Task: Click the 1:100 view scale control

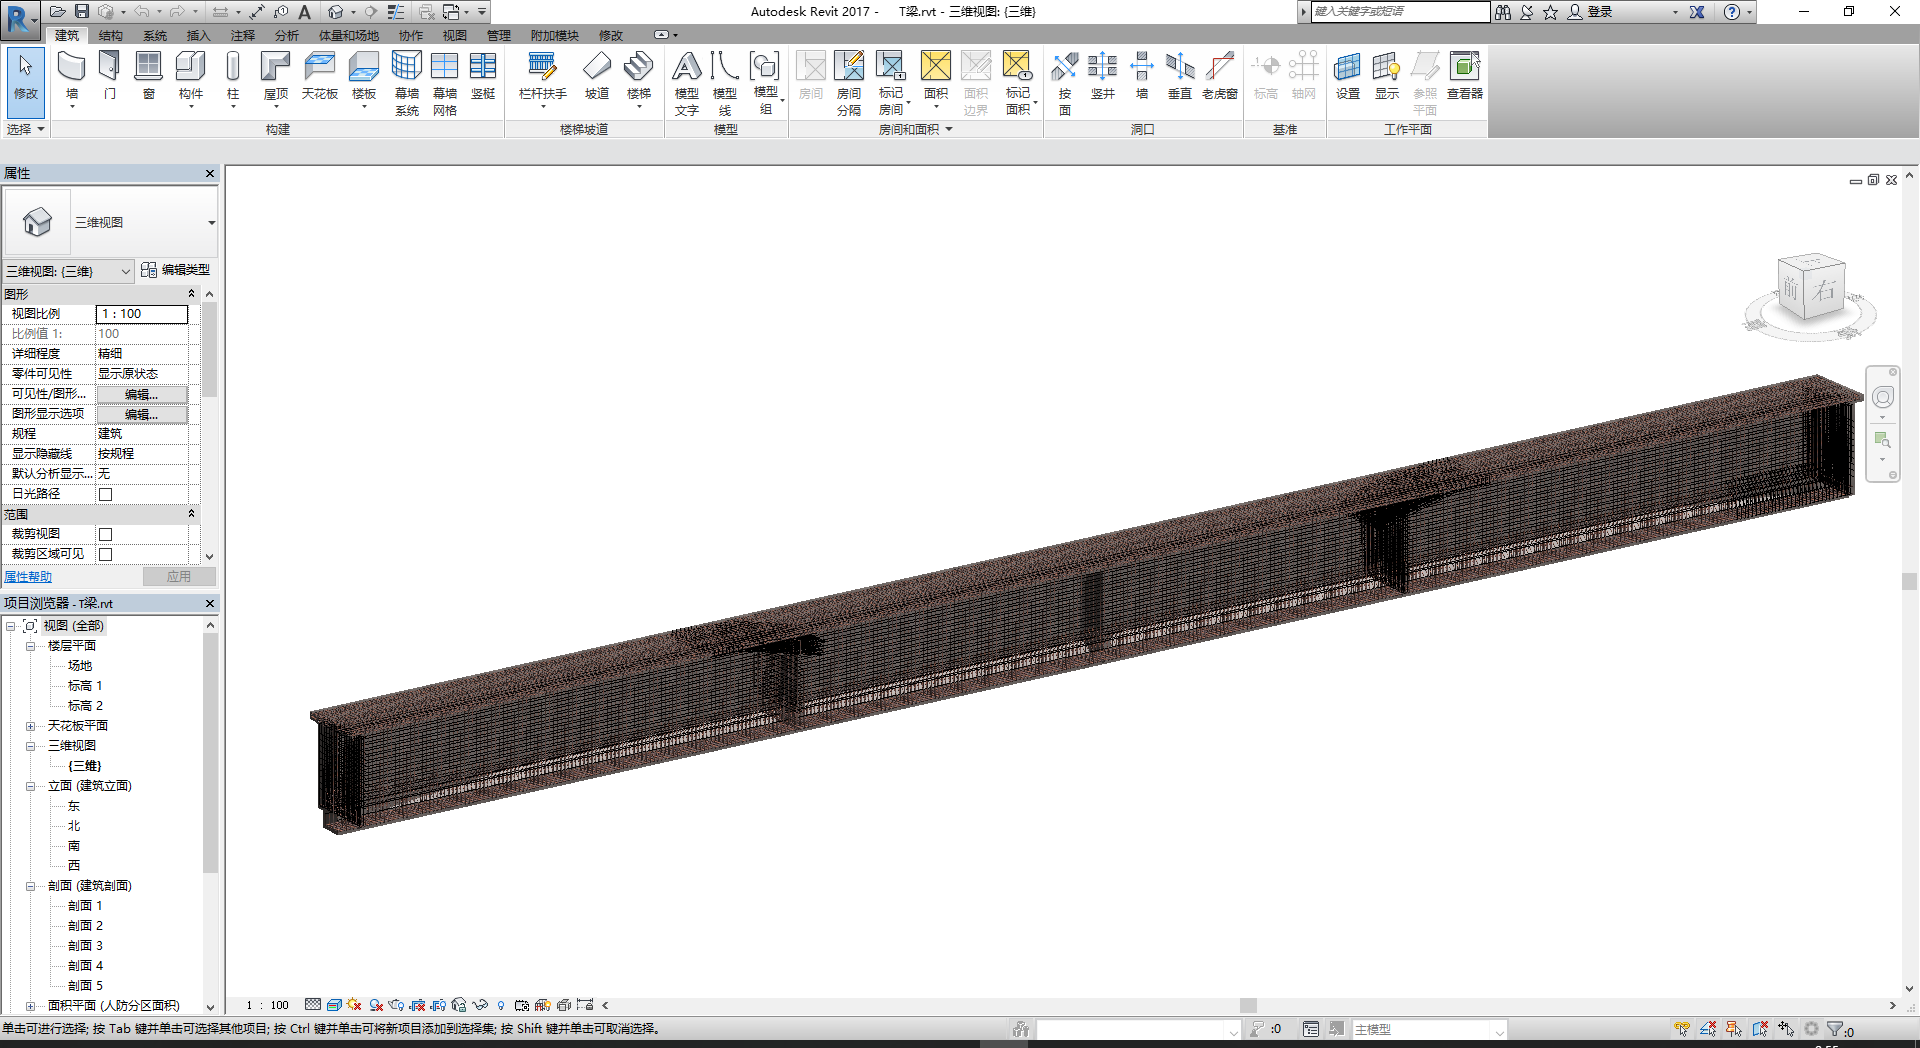Action: 141,313
